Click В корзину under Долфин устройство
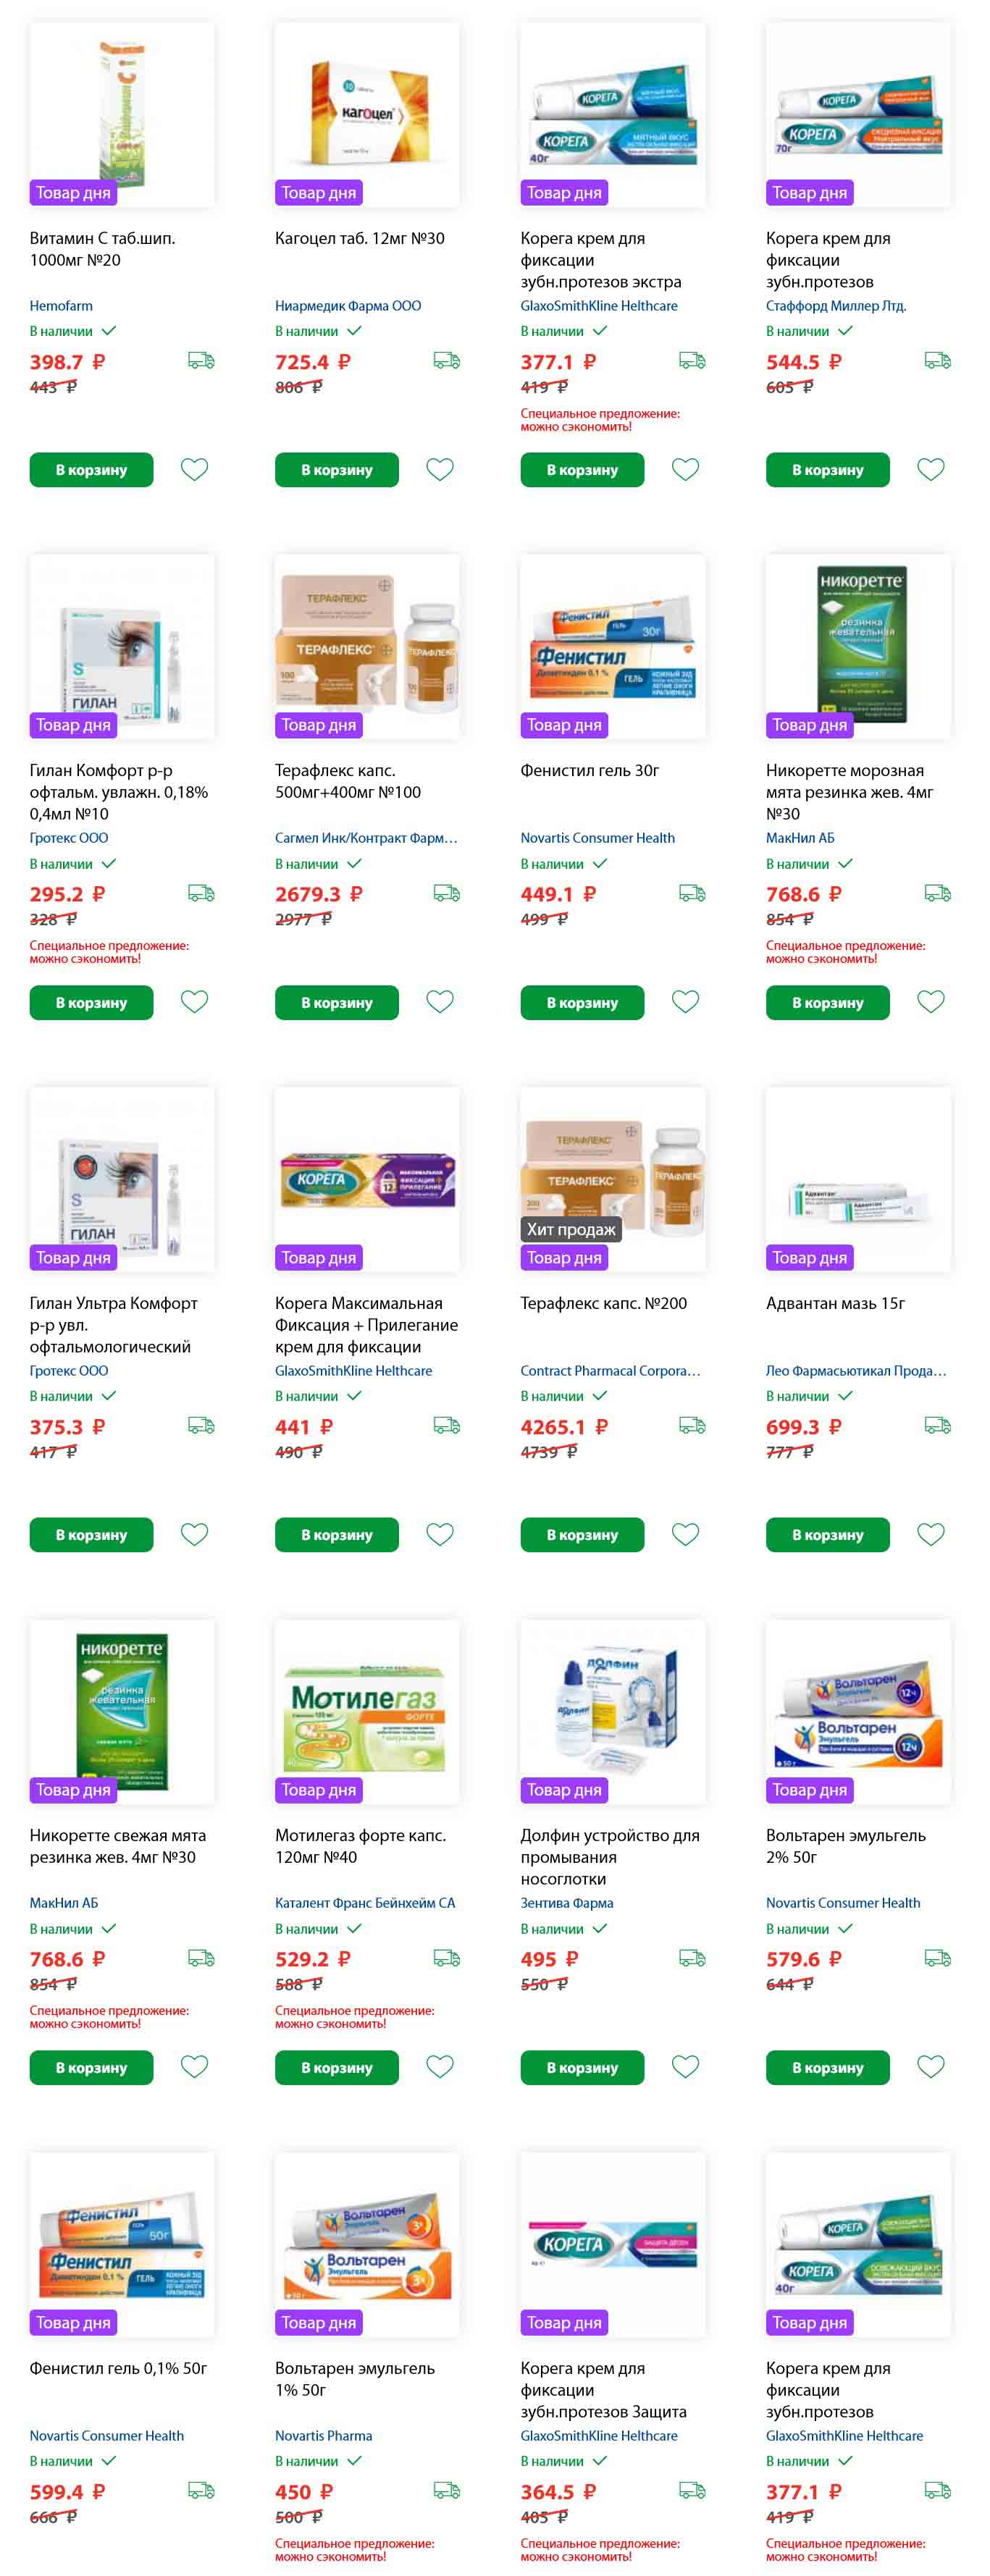The height and width of the screenshot is (2576, 990). point(582,2067)
